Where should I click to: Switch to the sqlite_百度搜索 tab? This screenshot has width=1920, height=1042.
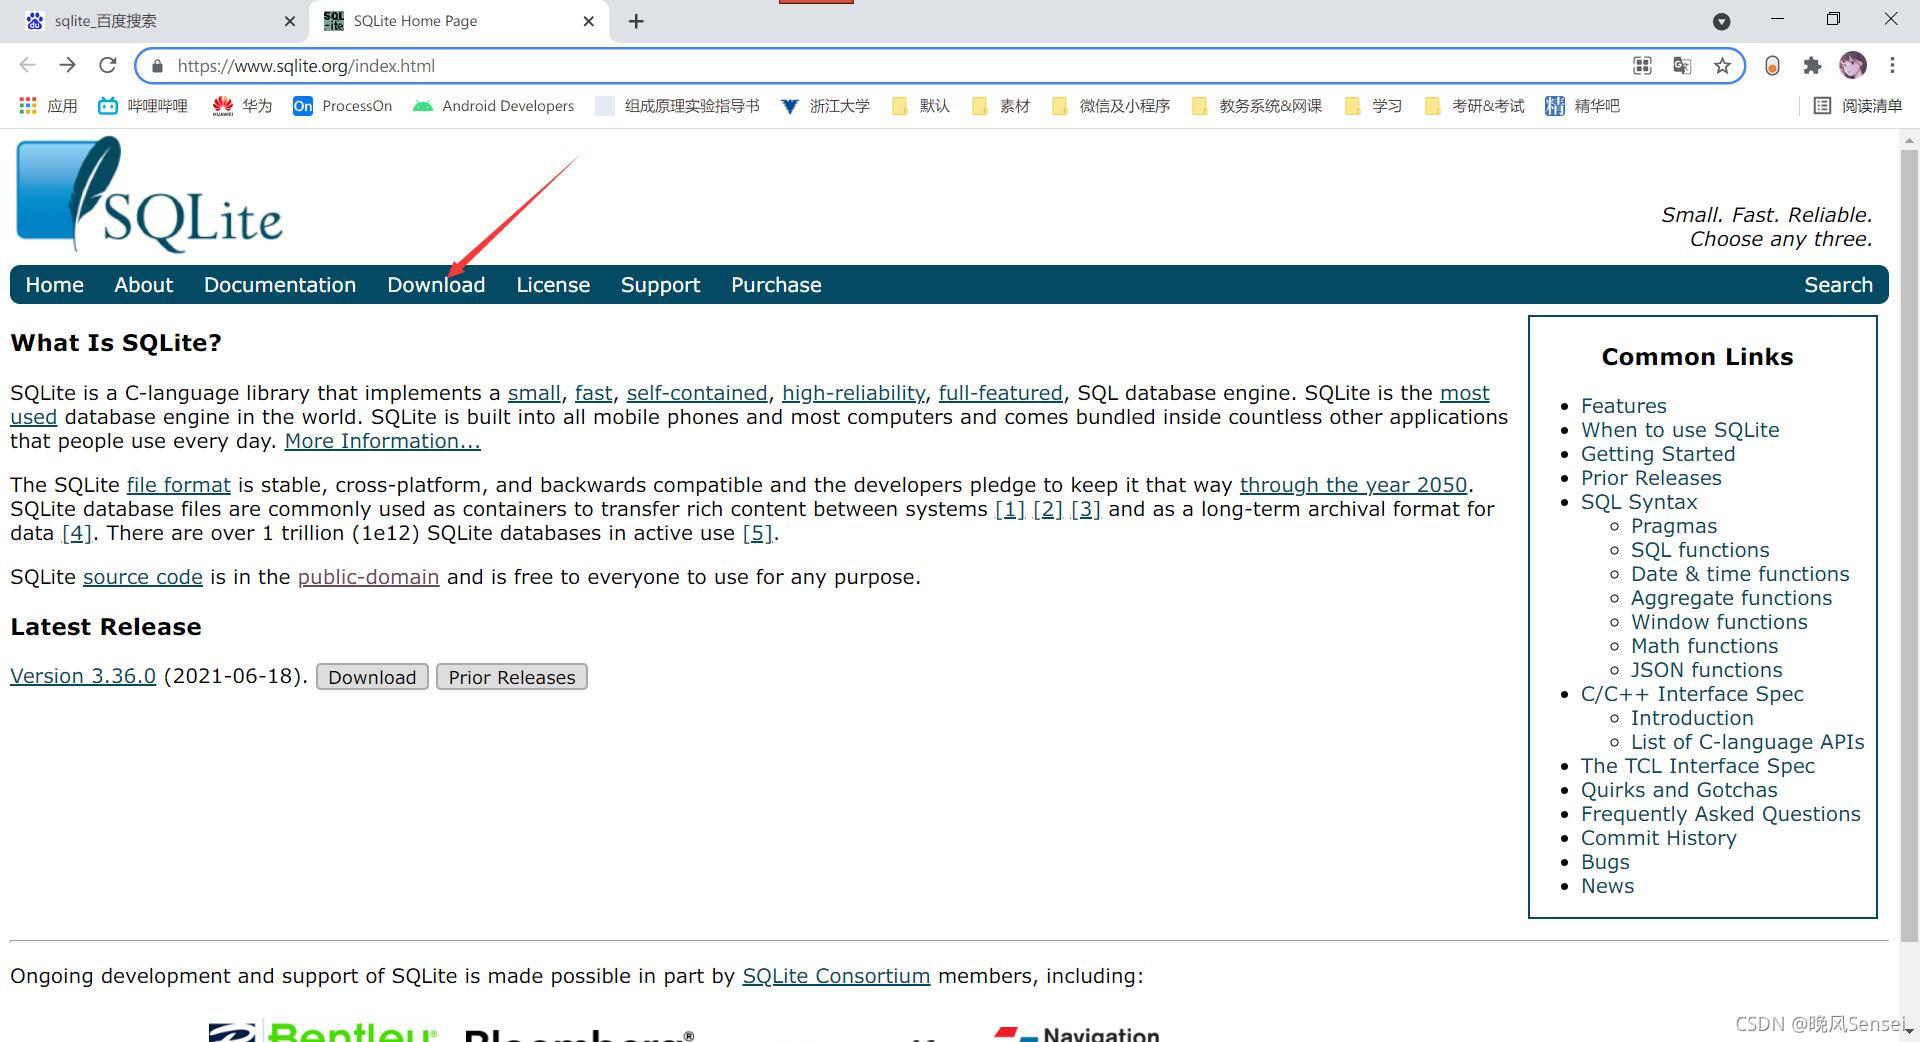click(x=155, y=21)
